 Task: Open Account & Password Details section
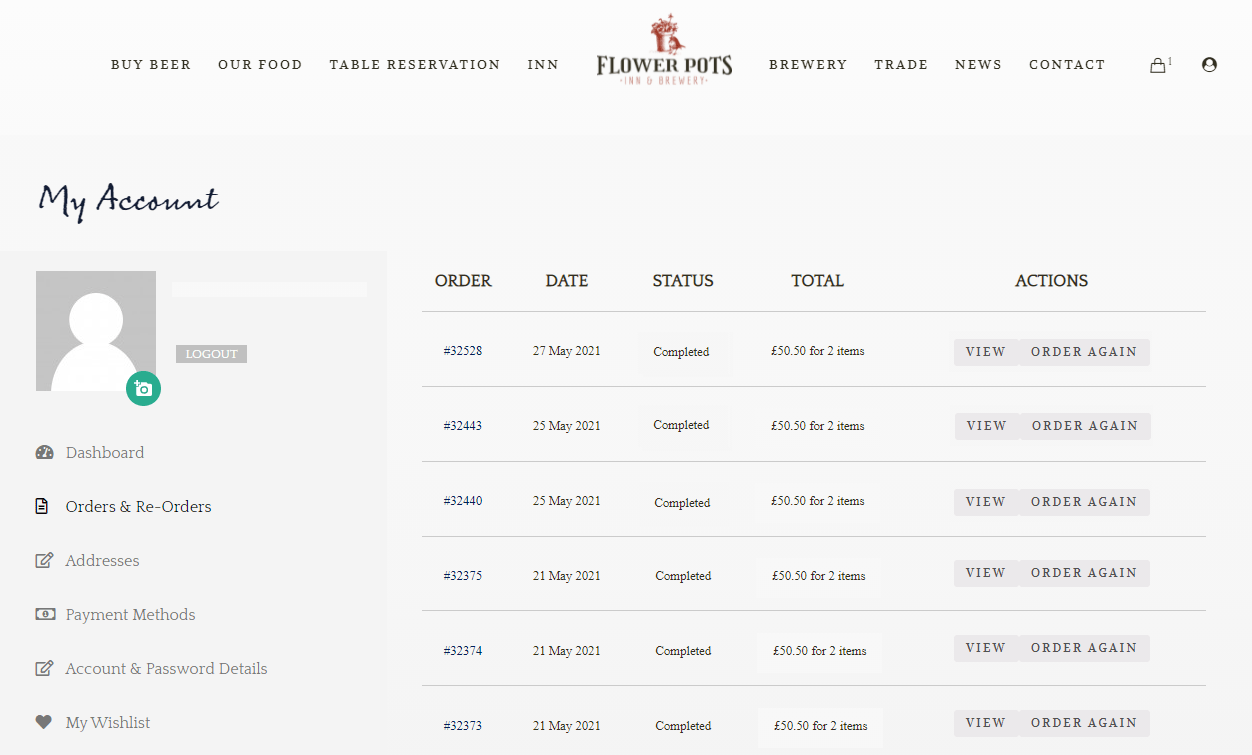coord(166,669)
